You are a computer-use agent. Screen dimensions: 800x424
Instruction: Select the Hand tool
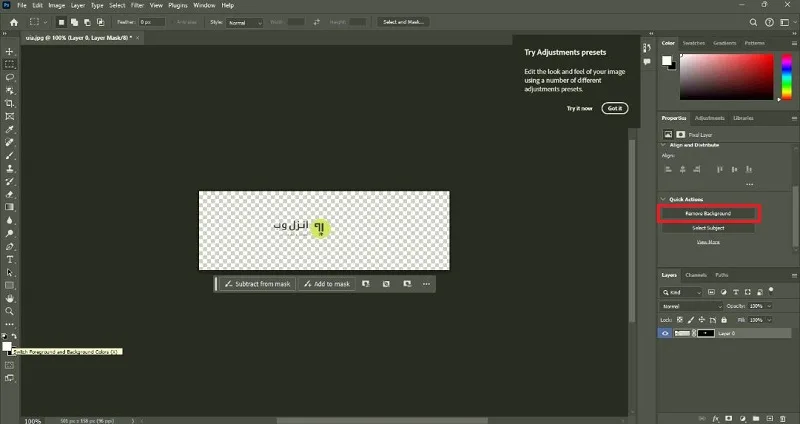(x=9, y=298)
